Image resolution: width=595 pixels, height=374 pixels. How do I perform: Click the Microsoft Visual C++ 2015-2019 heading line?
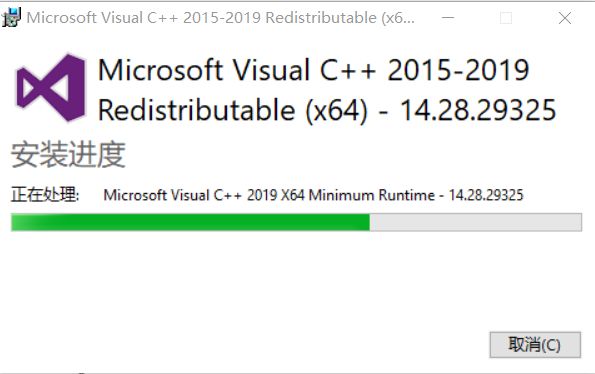pyautogui.click(x=313, y=70)
